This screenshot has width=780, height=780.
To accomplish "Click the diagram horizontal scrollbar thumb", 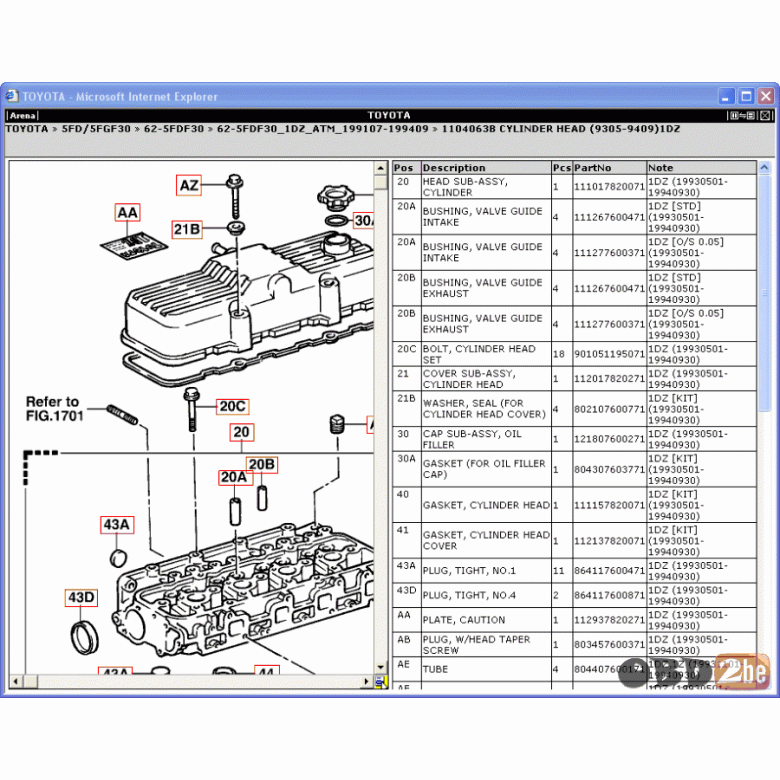I will [30, 682].
